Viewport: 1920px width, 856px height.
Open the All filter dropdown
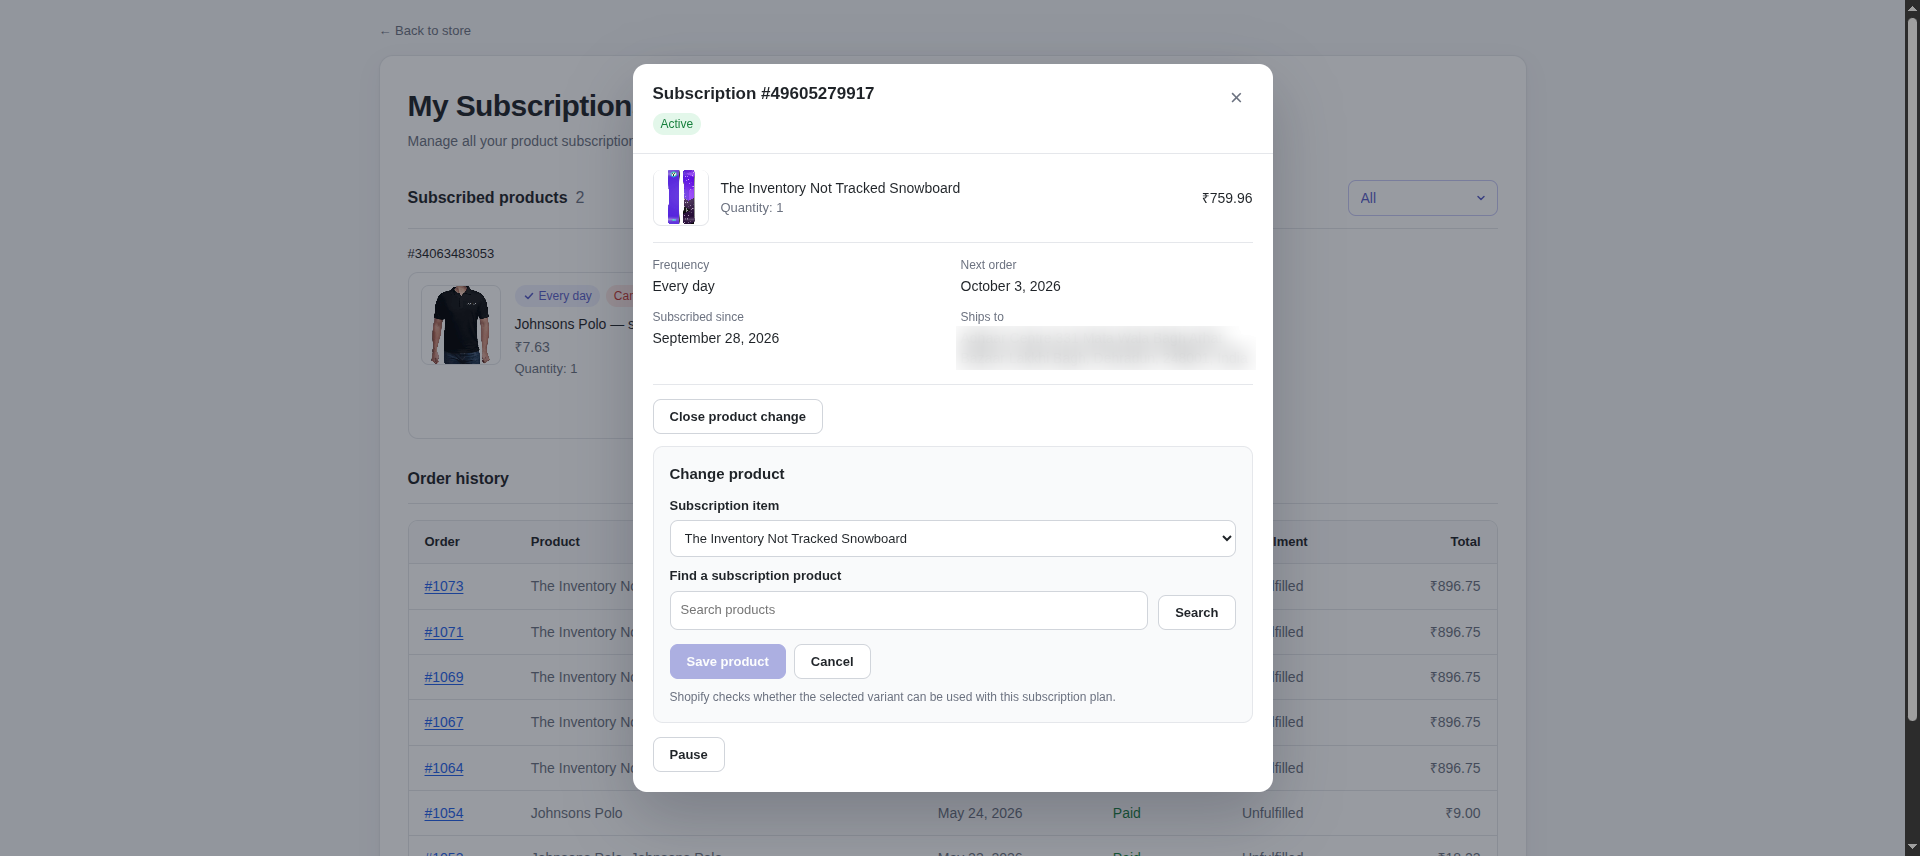coord(1422,198)
